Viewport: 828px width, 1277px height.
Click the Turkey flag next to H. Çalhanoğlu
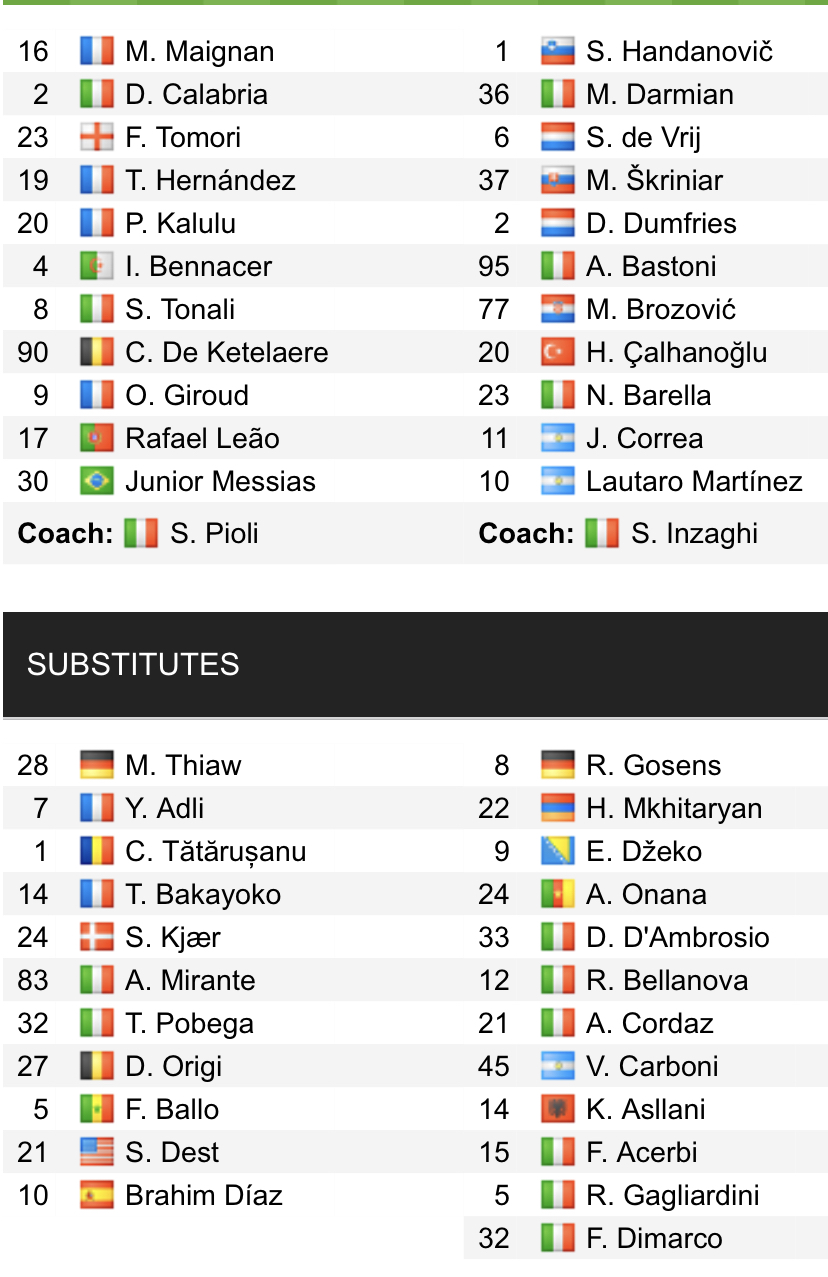(558, 352)
